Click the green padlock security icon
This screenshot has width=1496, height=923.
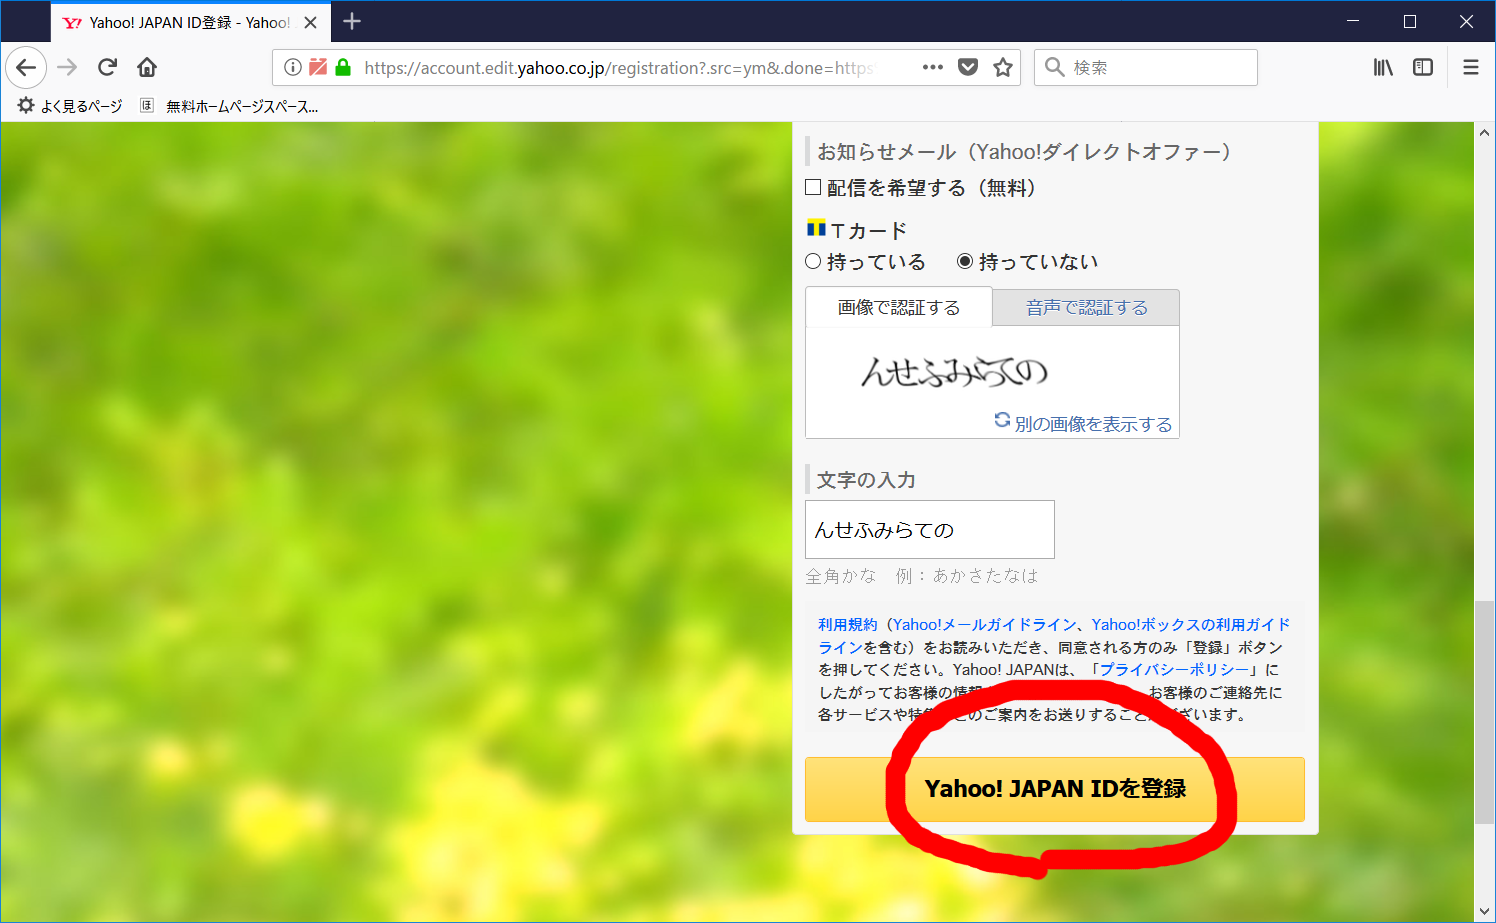tap(343, 67)
